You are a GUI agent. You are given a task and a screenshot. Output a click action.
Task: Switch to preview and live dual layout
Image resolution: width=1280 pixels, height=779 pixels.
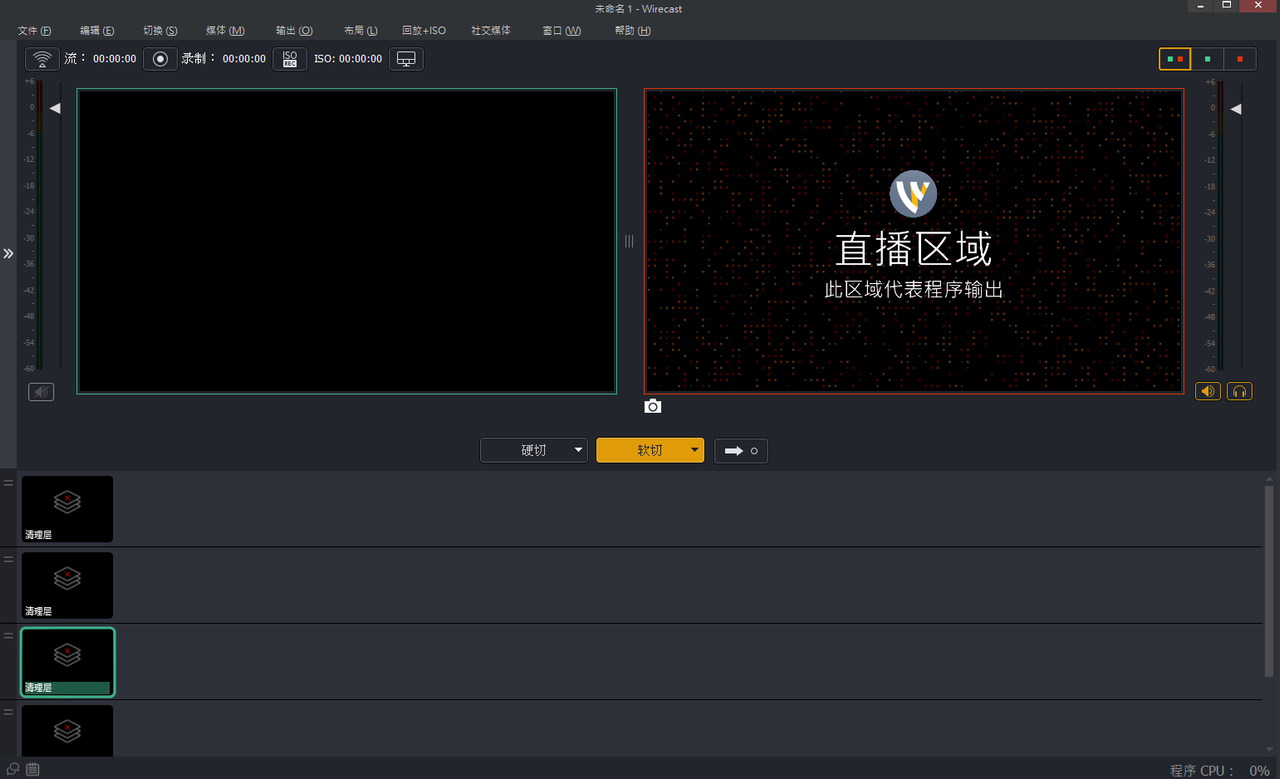(1175, 59)
